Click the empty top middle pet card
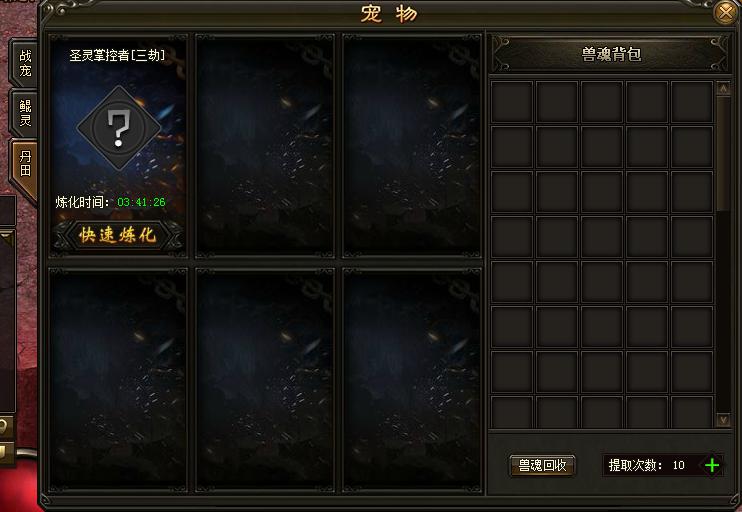 tap(265, 146)
